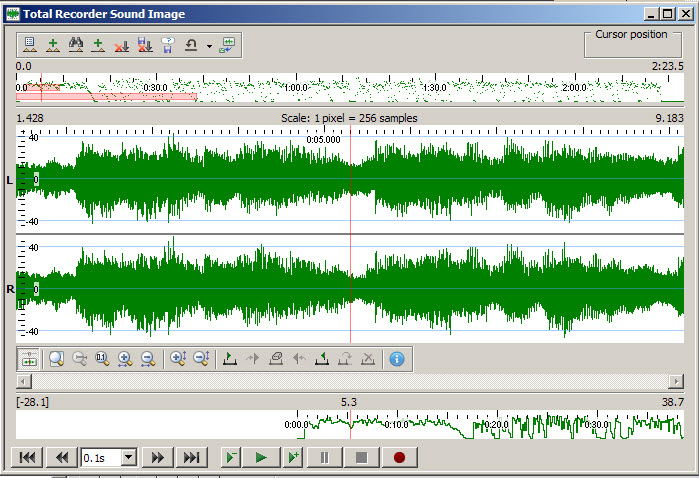Click the add marker pair icon with green plus

click(53, 45)
